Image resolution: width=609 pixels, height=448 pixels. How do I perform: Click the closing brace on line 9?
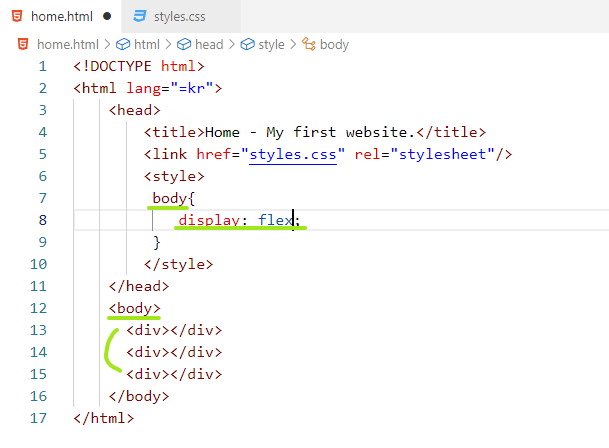pos(157,242)
